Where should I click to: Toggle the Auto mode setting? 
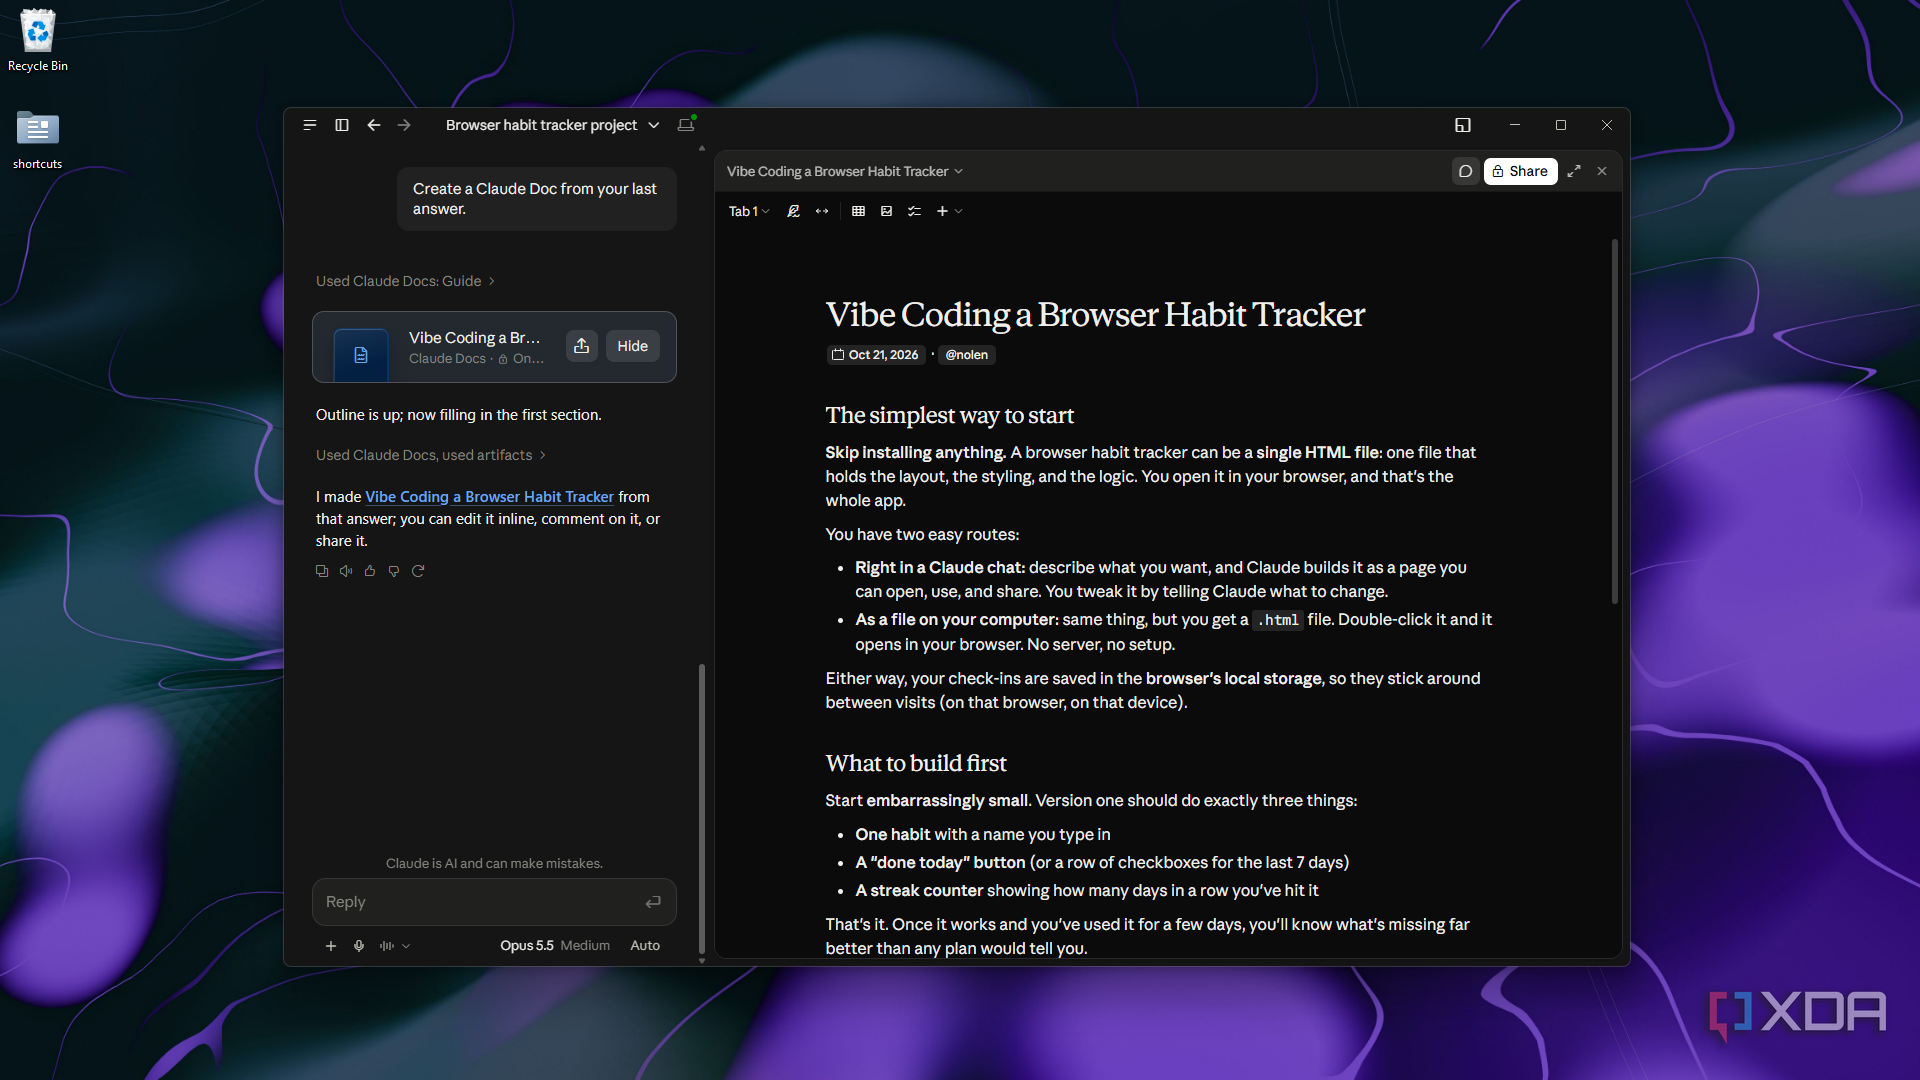pos(645,946)
